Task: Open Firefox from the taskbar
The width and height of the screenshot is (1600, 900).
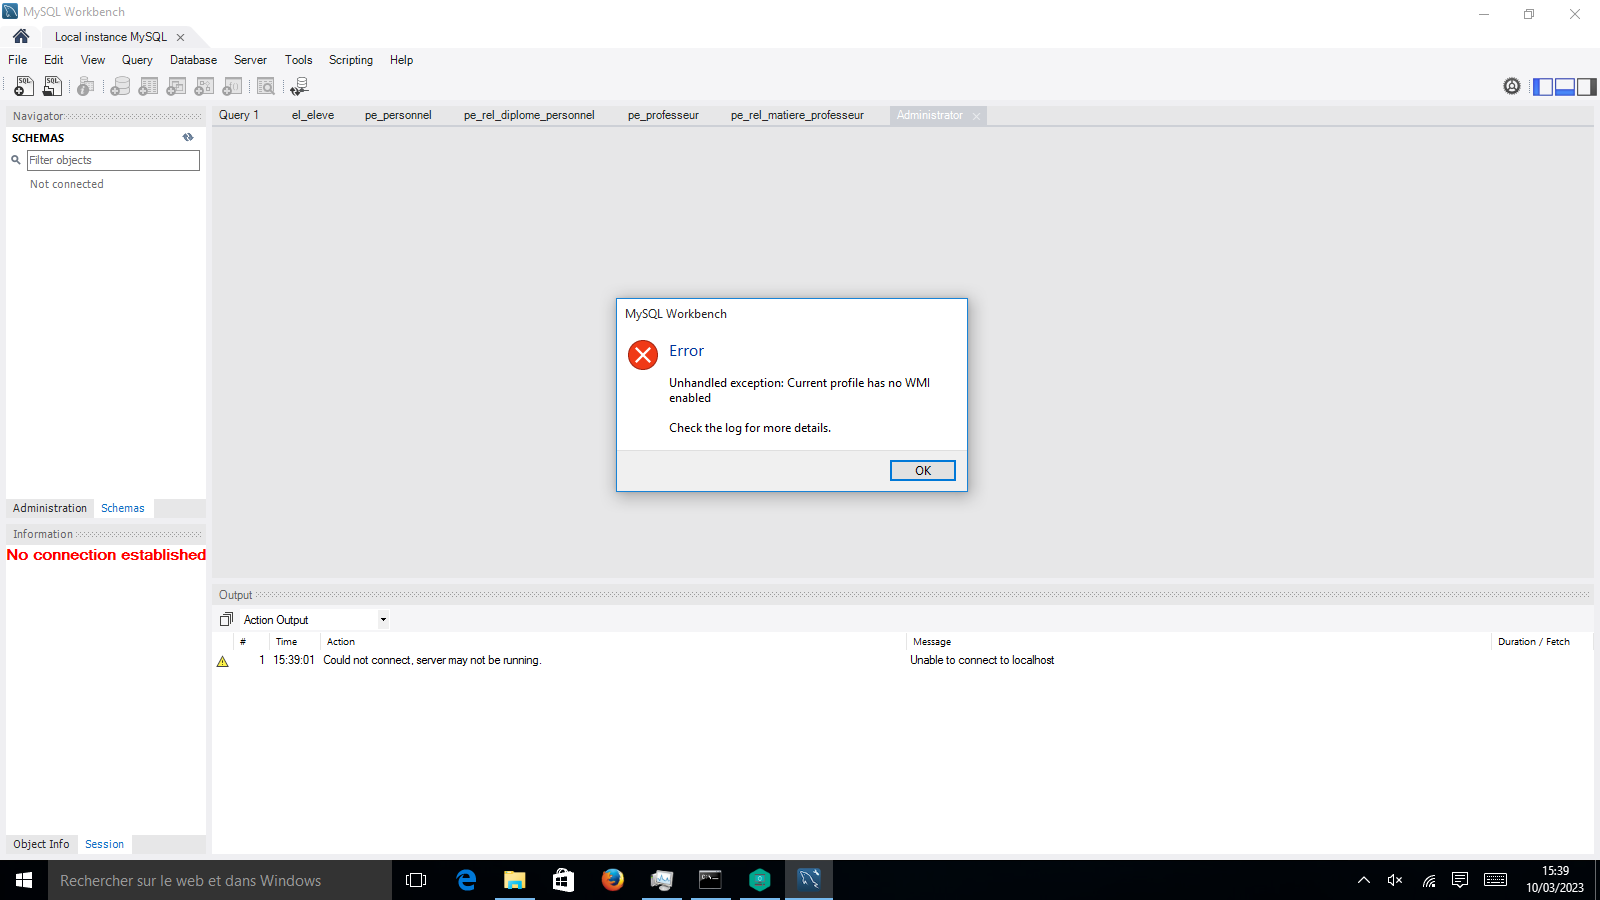Action: coord(613,880)
